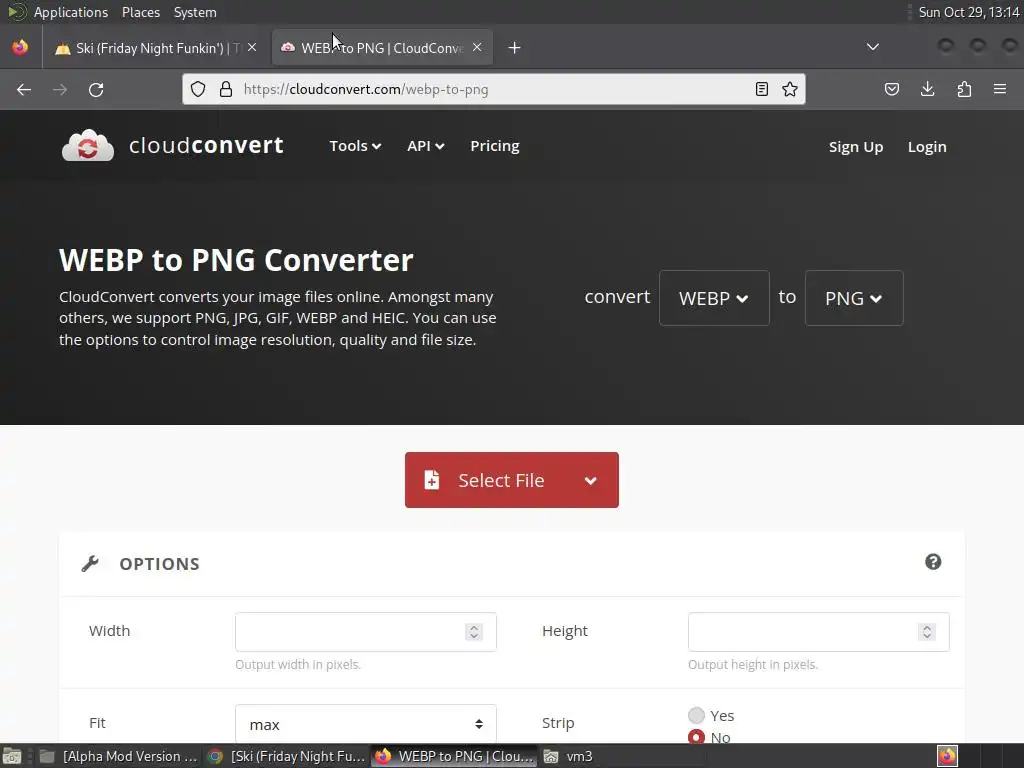Open the Fit dropdown showing max
The width and height of the screenshot is (1024, 768).
pos(366,724)
